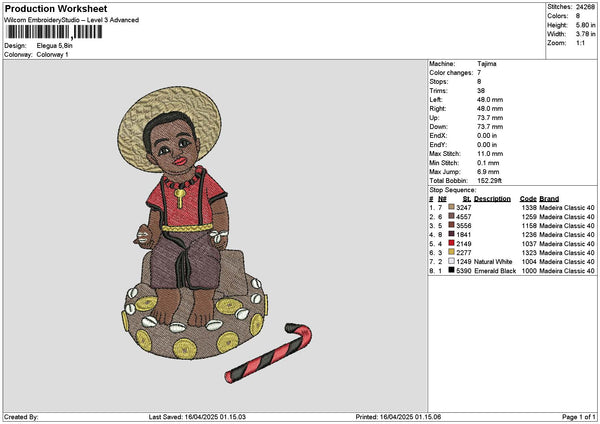Click the Code column header
This screenshot has width=600, height=424.
pyautogui.click(x=528, y=199)
